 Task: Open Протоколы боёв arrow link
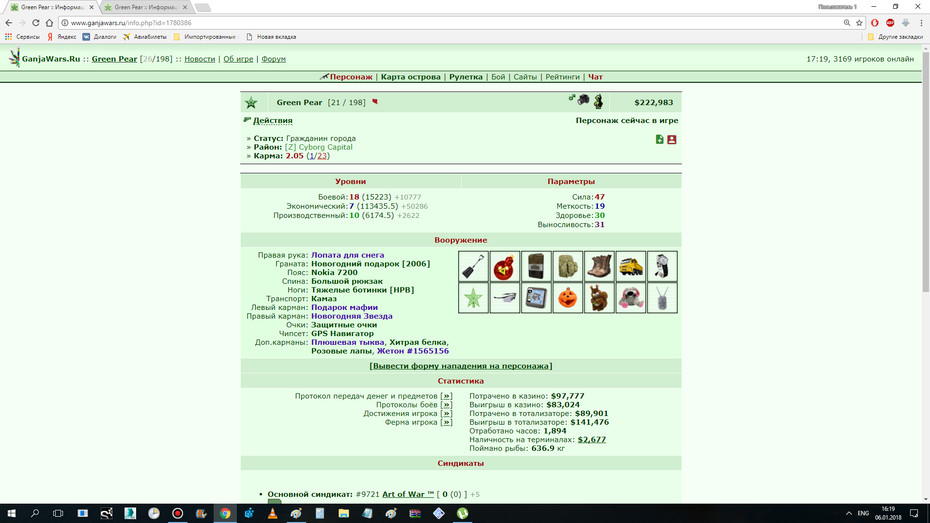[446, 405]
